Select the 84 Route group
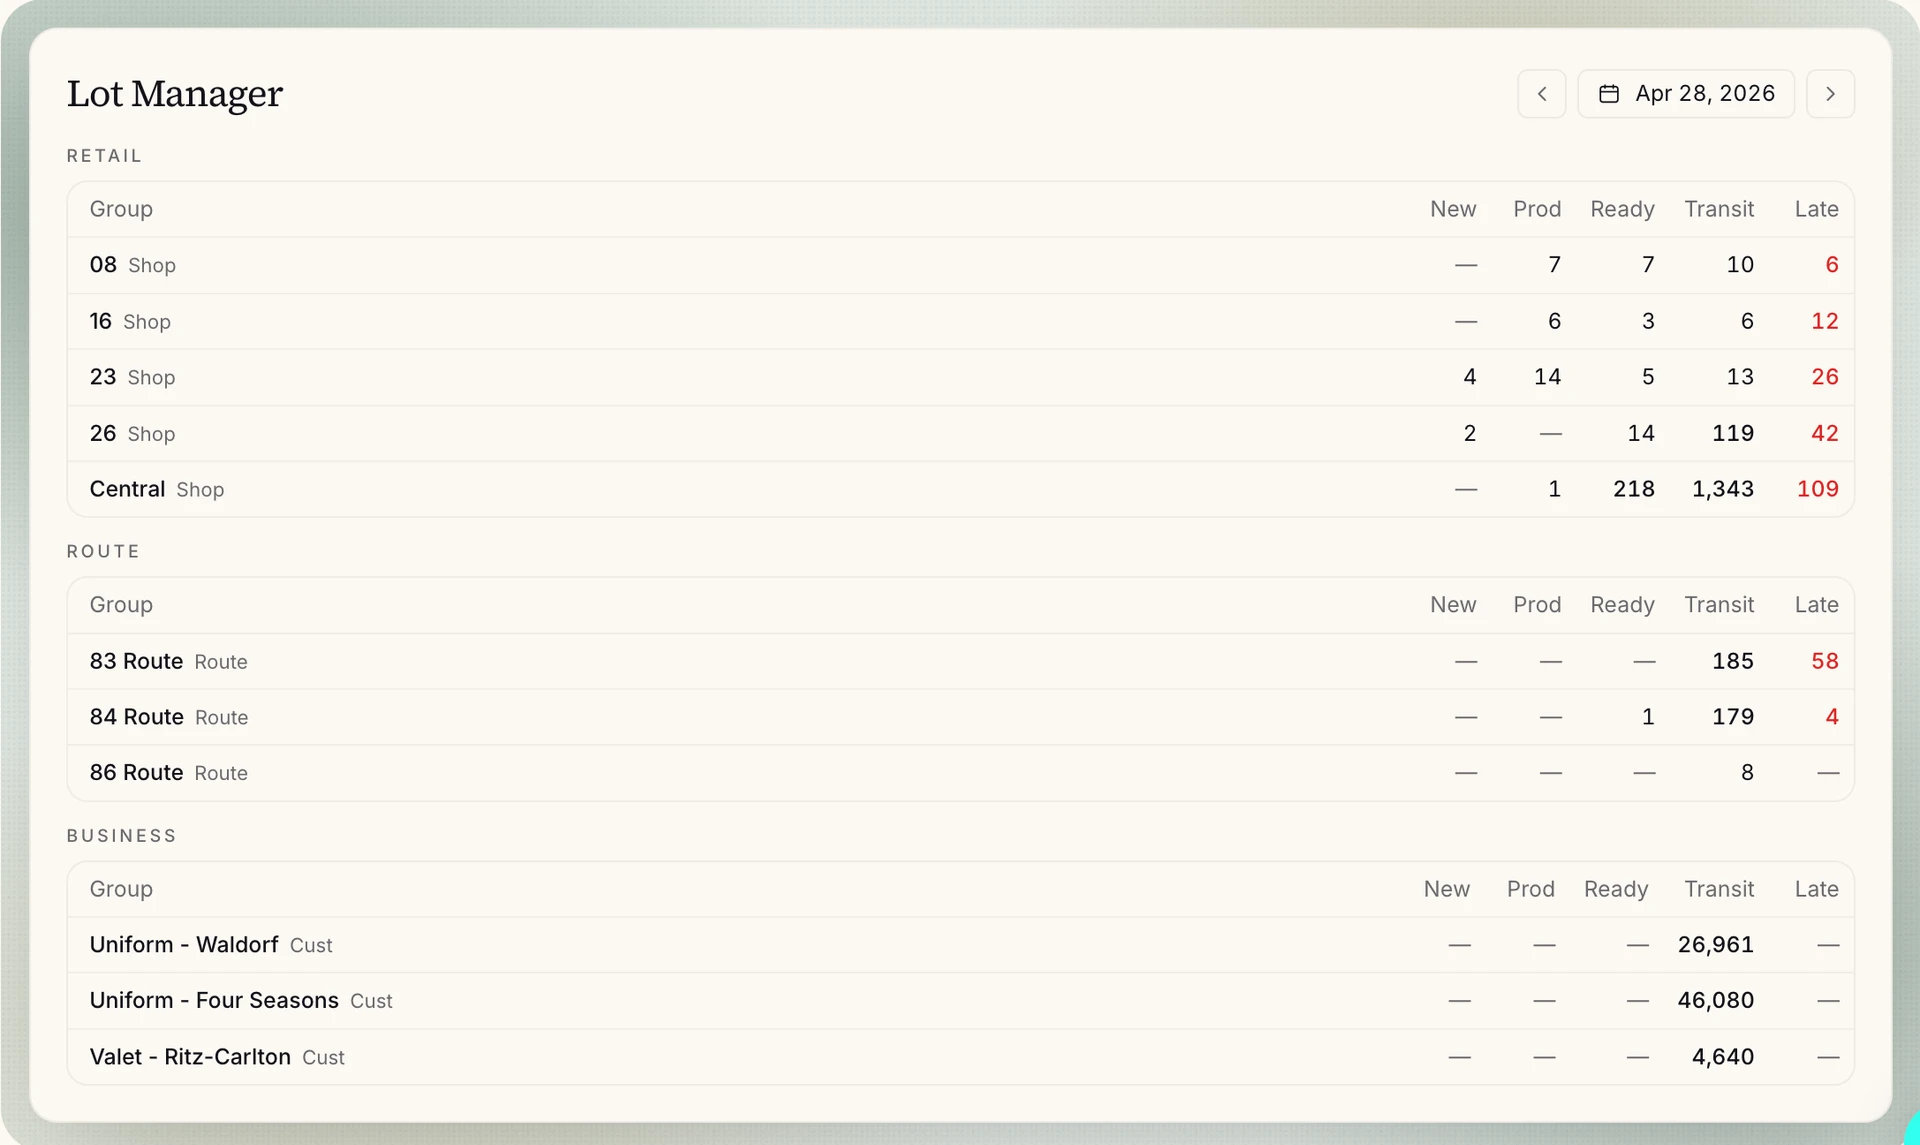 point(960,717)
